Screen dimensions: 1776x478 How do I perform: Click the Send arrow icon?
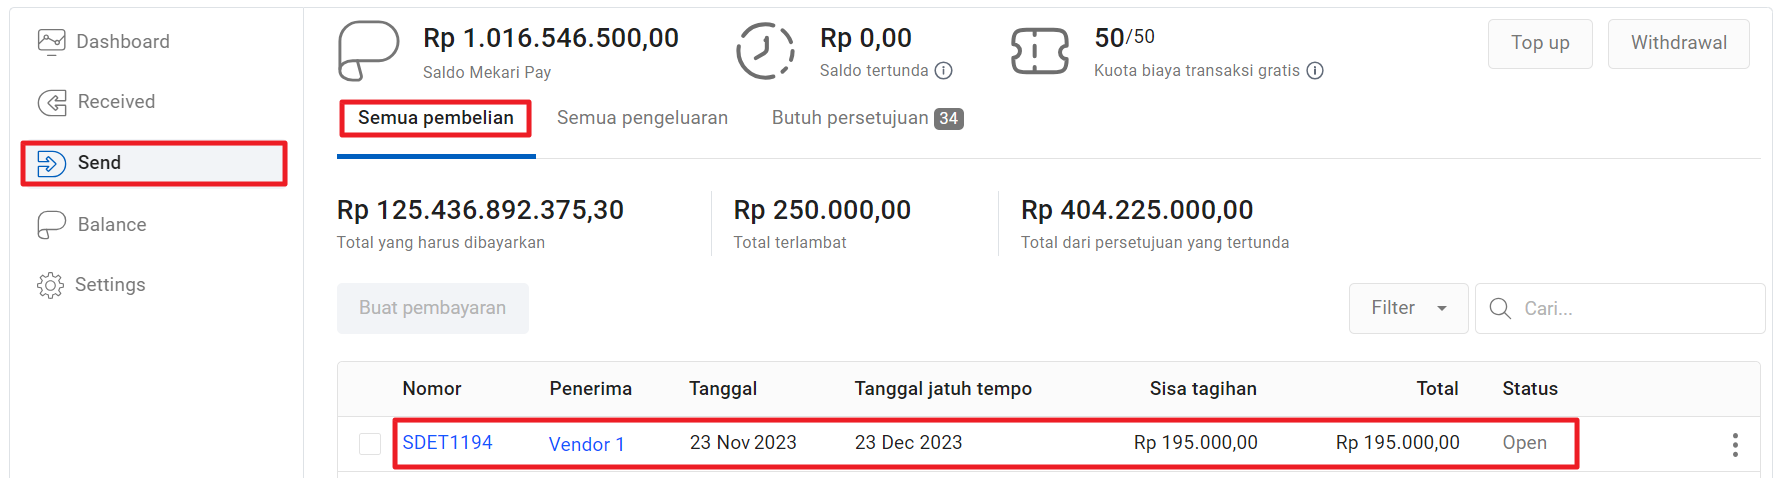pyautogui.click(x=52, y=163)
